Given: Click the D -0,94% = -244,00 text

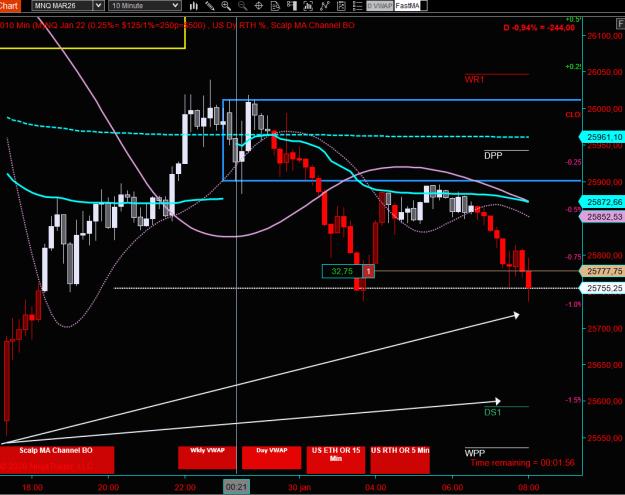Looking at the screenshot, I should [539, 28].
